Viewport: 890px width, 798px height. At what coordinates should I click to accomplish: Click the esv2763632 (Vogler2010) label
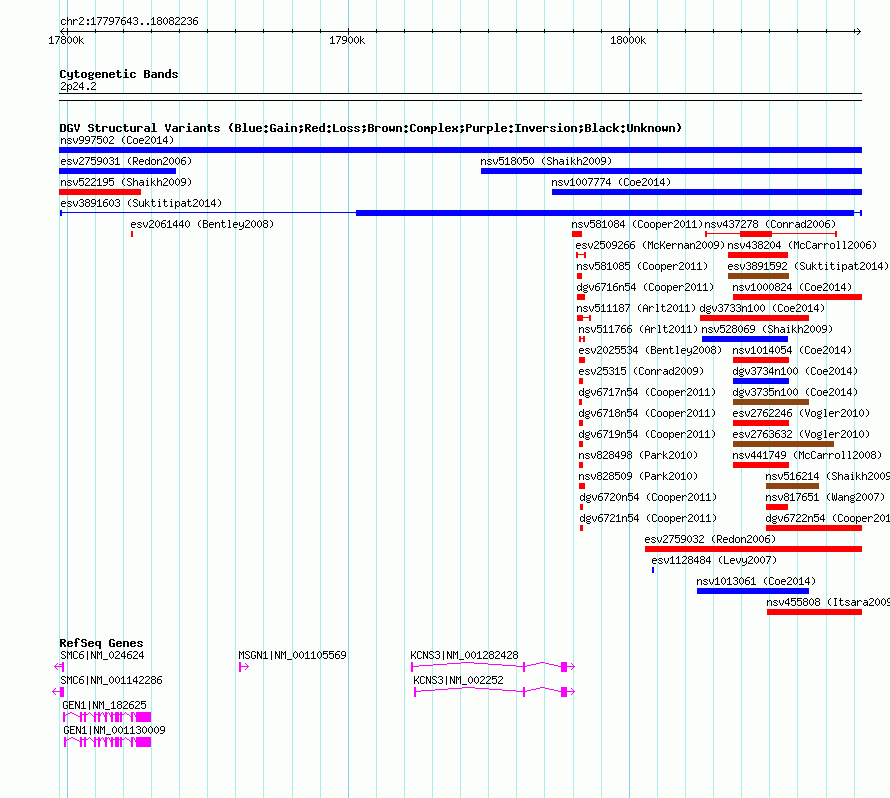[801, 434]
